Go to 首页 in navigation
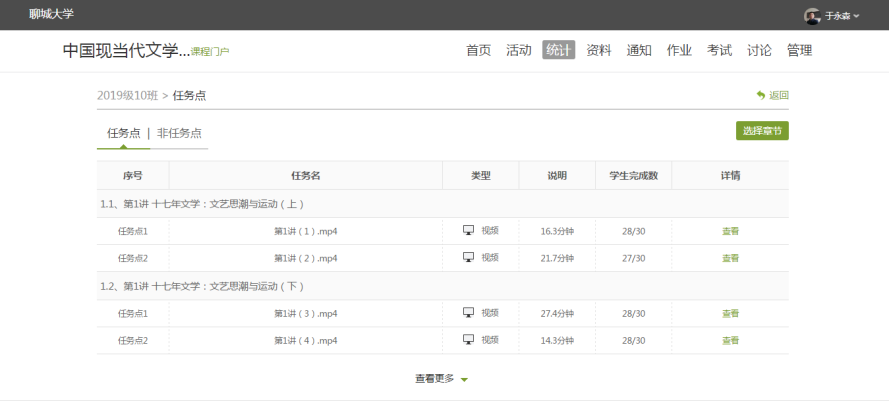 click(x=478, y=50)
